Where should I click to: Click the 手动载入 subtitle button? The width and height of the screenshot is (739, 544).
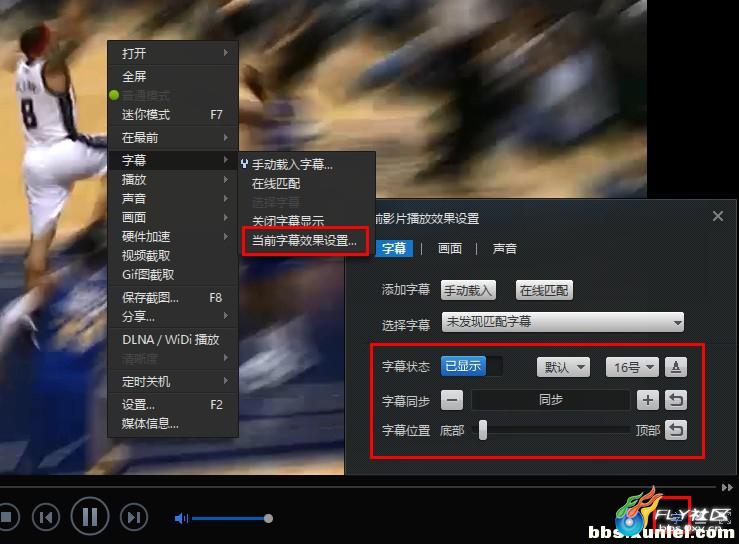click(x=468, y=290)
